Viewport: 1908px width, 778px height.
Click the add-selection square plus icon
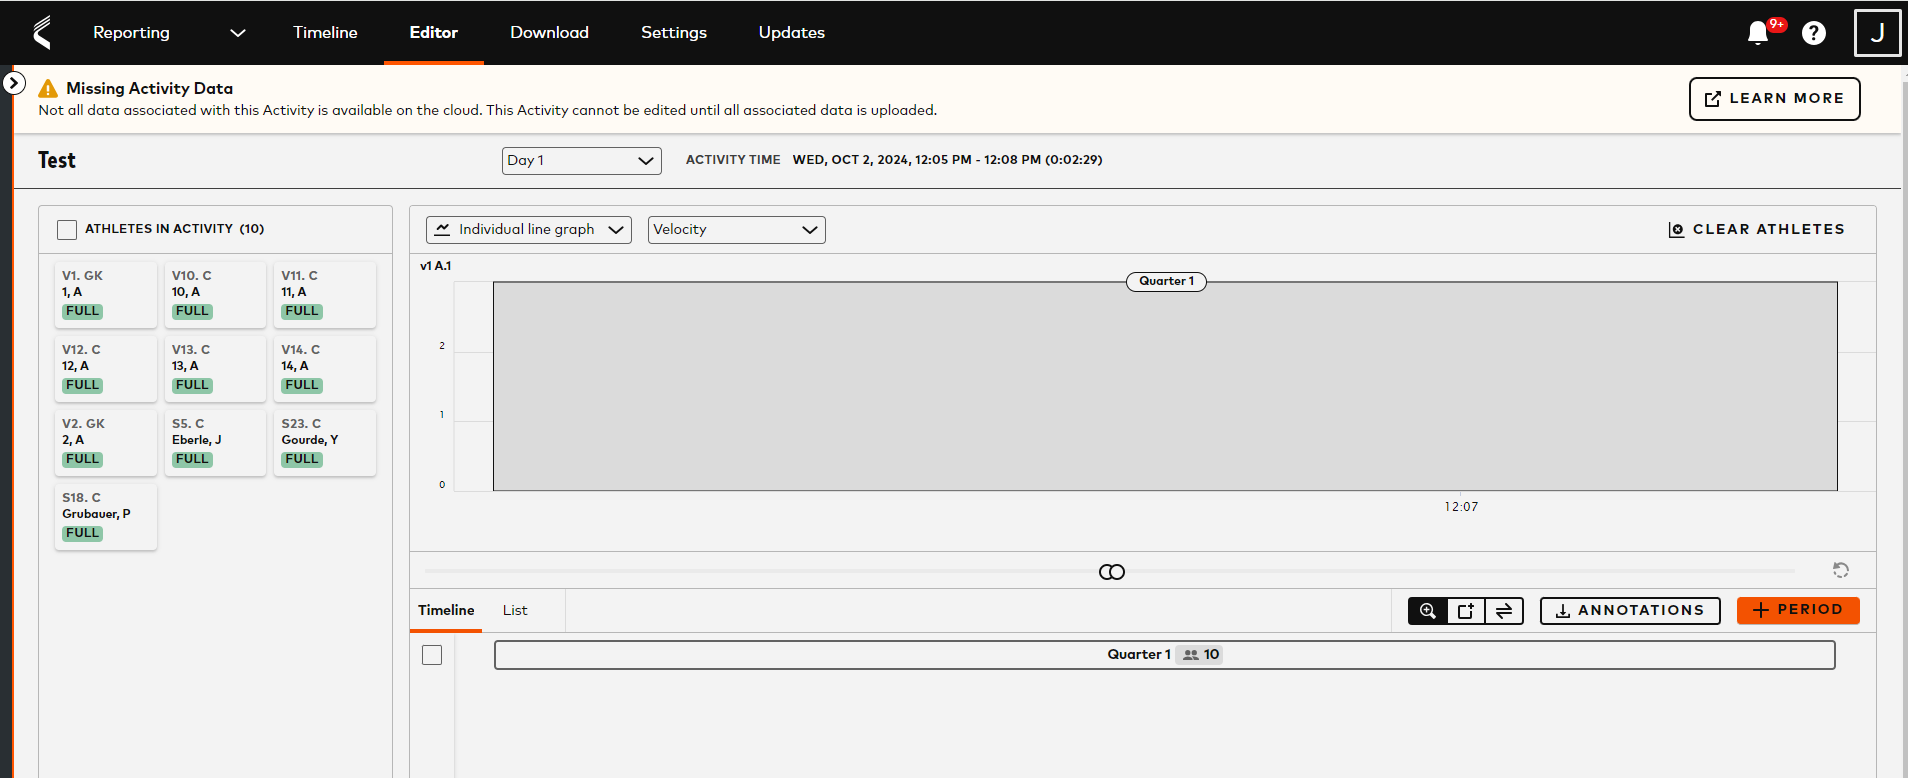(x=1466, y=611)
